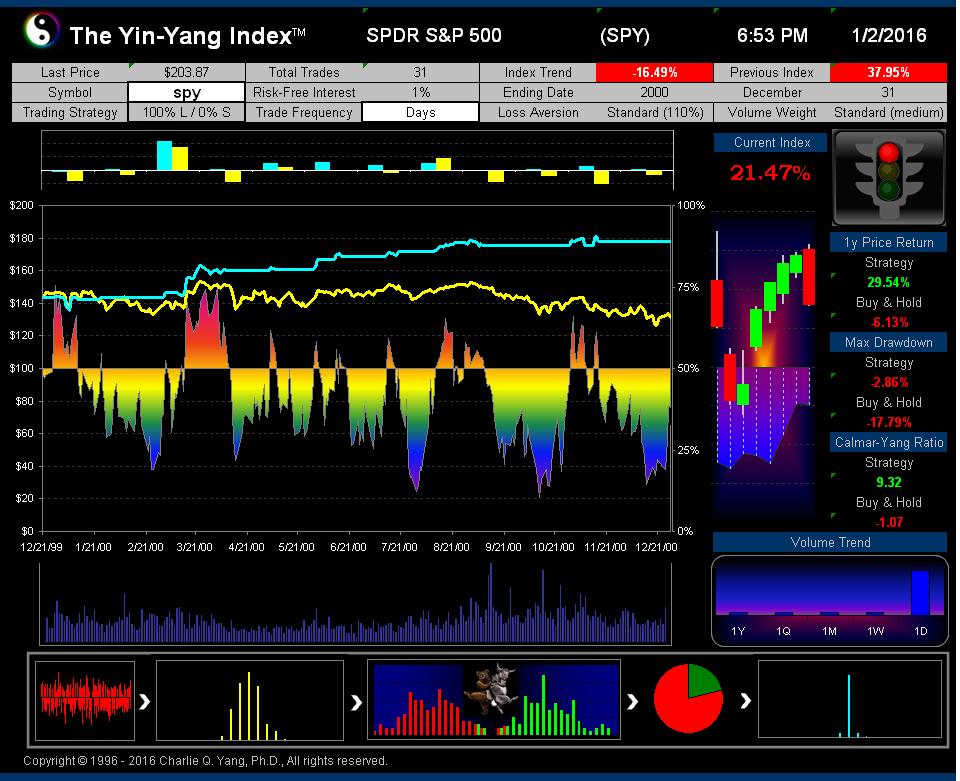
Task: Click the Strategy return value 29.54%
Action: pyautogui.click(x=888, y=282)
